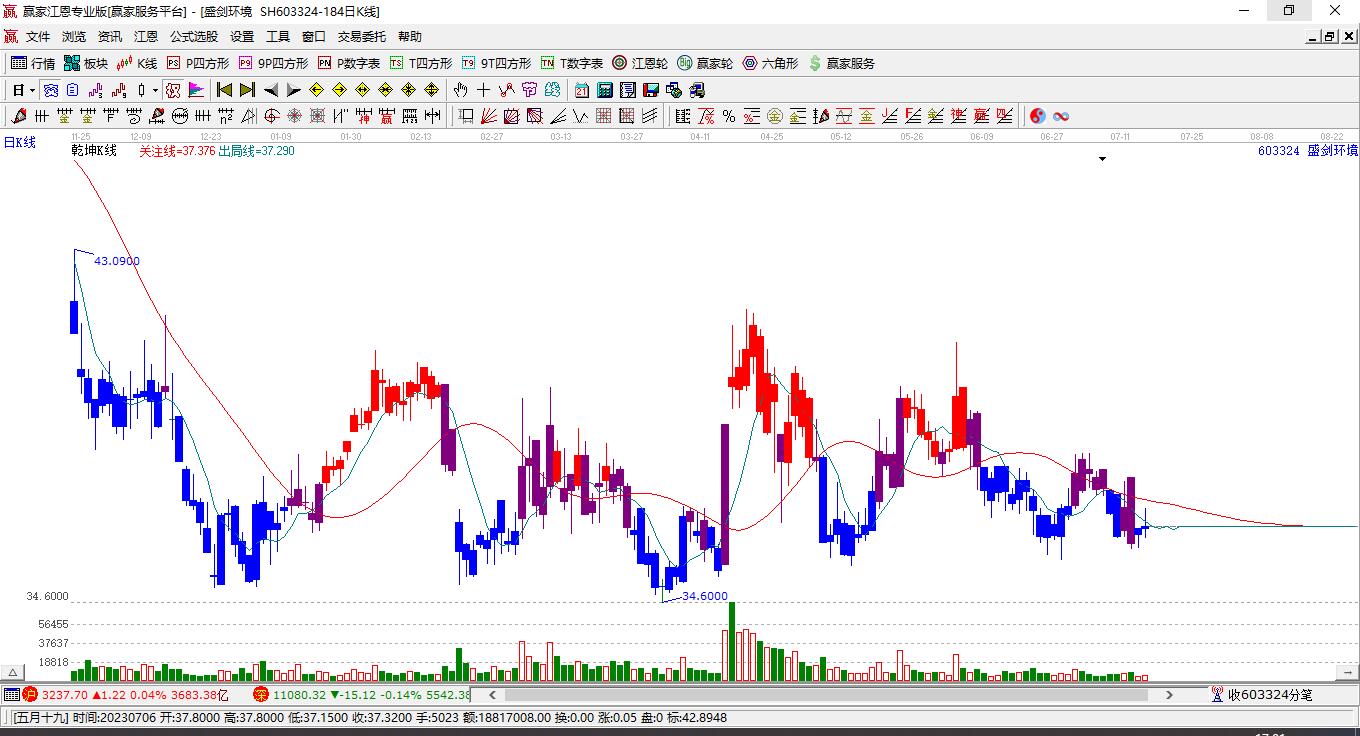Screen dimensions: 1360x736
Task: Click the 日K线 label on chart
Action: click(20, 142)
